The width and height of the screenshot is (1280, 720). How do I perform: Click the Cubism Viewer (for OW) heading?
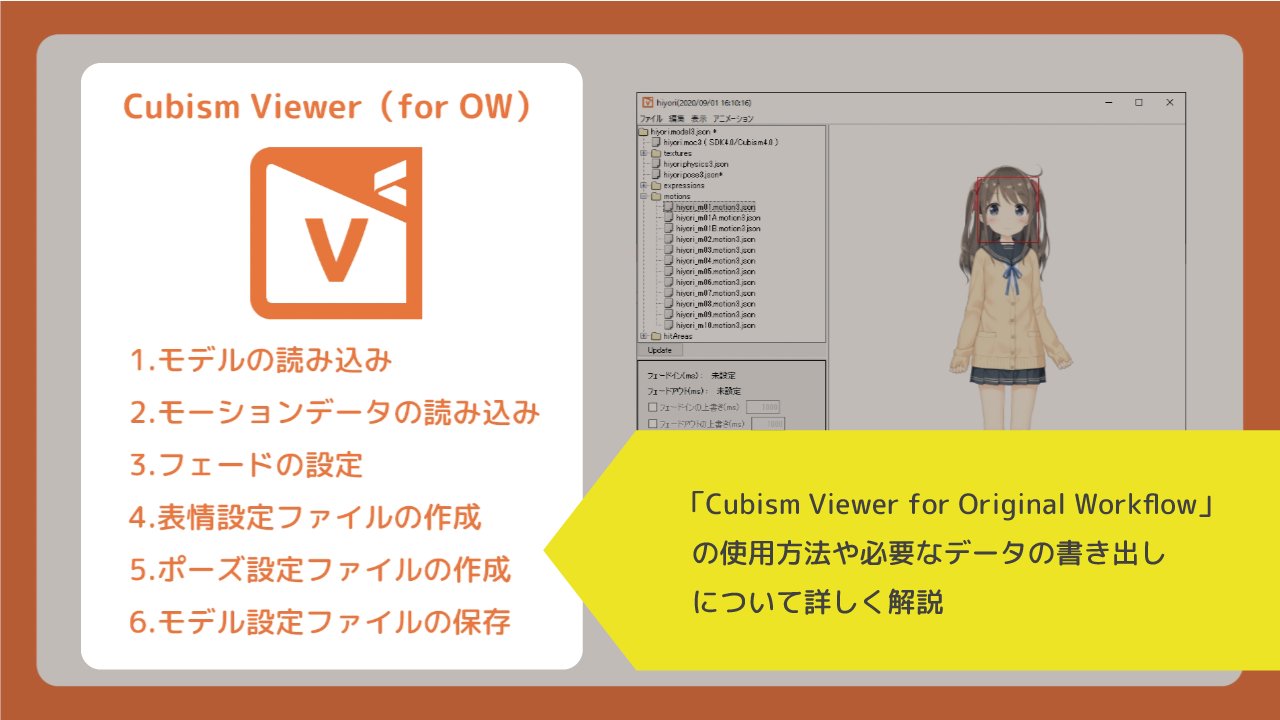point(332,107)
